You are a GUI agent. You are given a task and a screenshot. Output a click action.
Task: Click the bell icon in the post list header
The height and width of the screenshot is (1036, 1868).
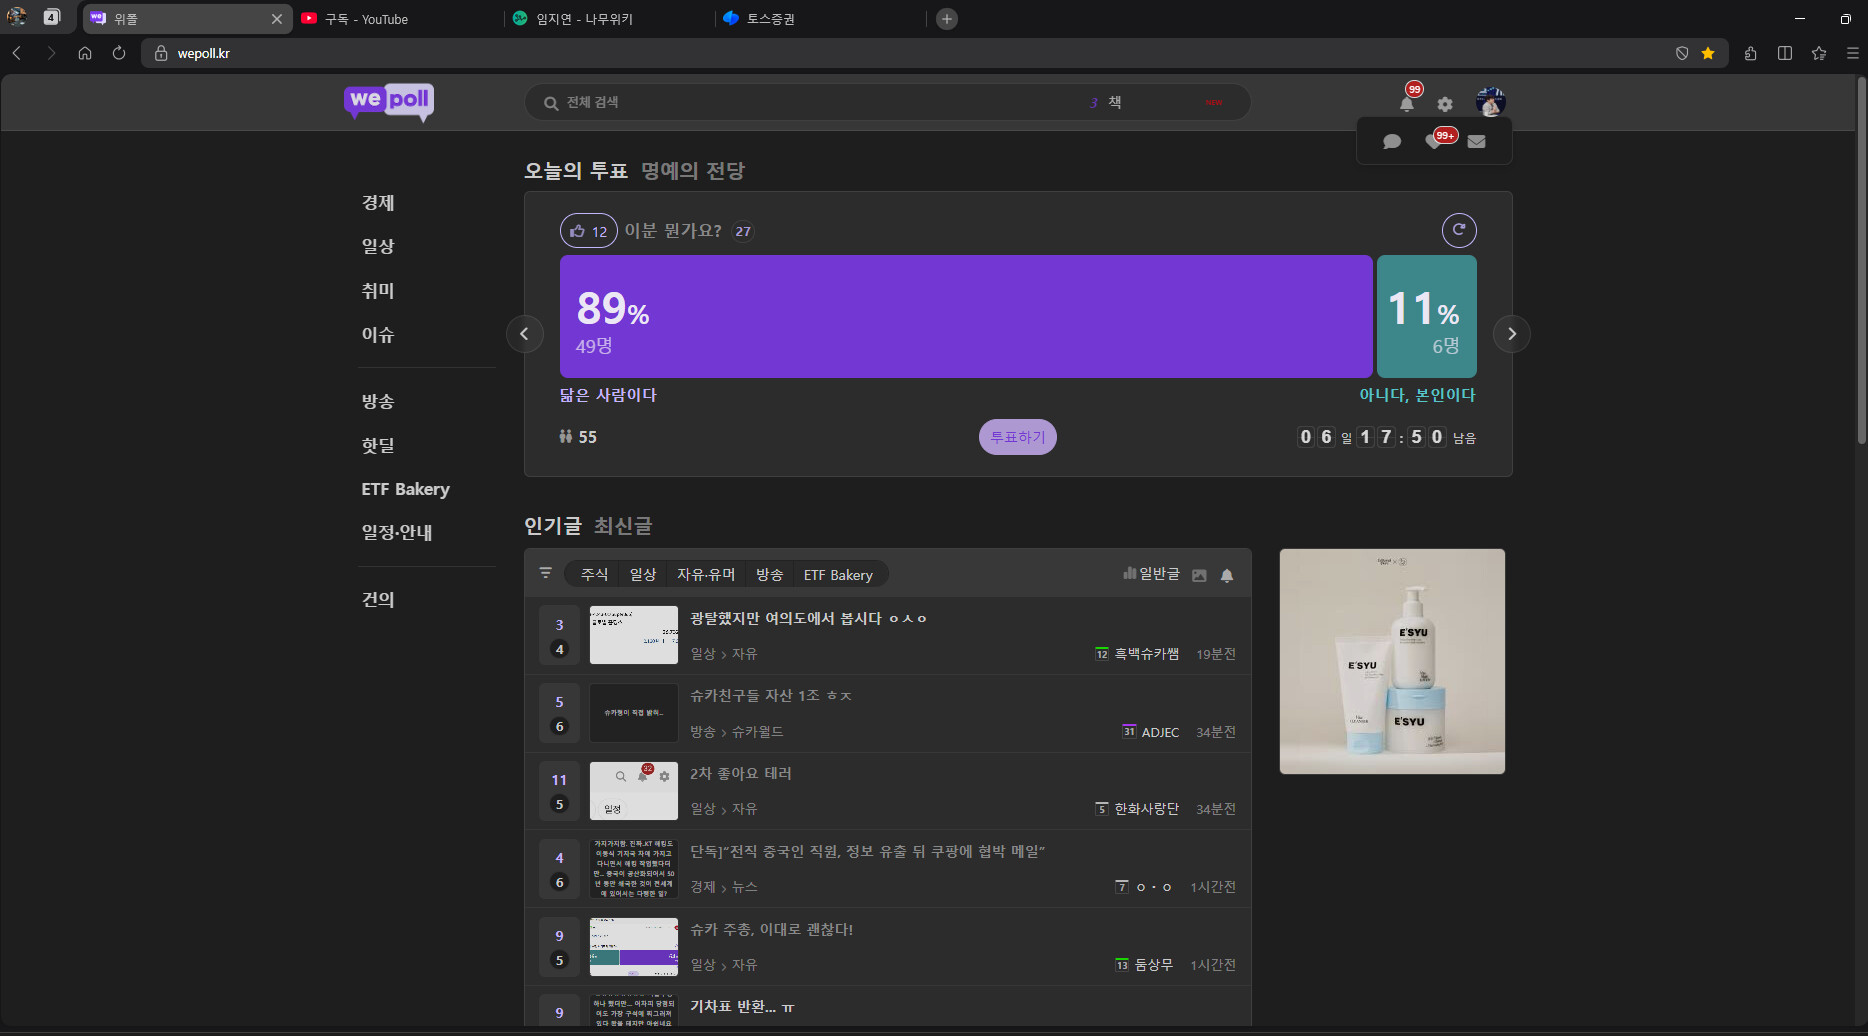(x=1227, y=575)
